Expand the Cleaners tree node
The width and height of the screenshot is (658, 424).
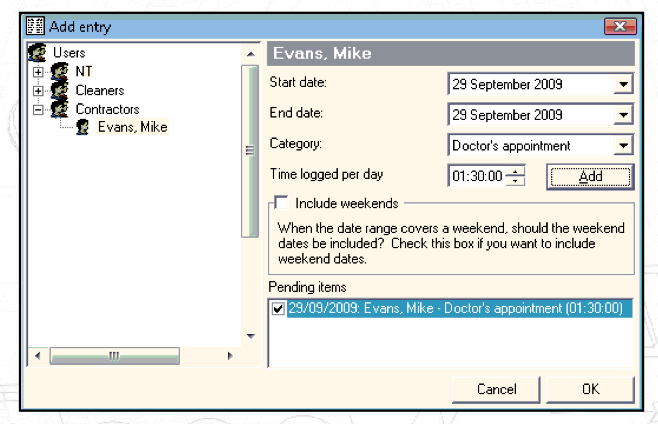[38, 91]
